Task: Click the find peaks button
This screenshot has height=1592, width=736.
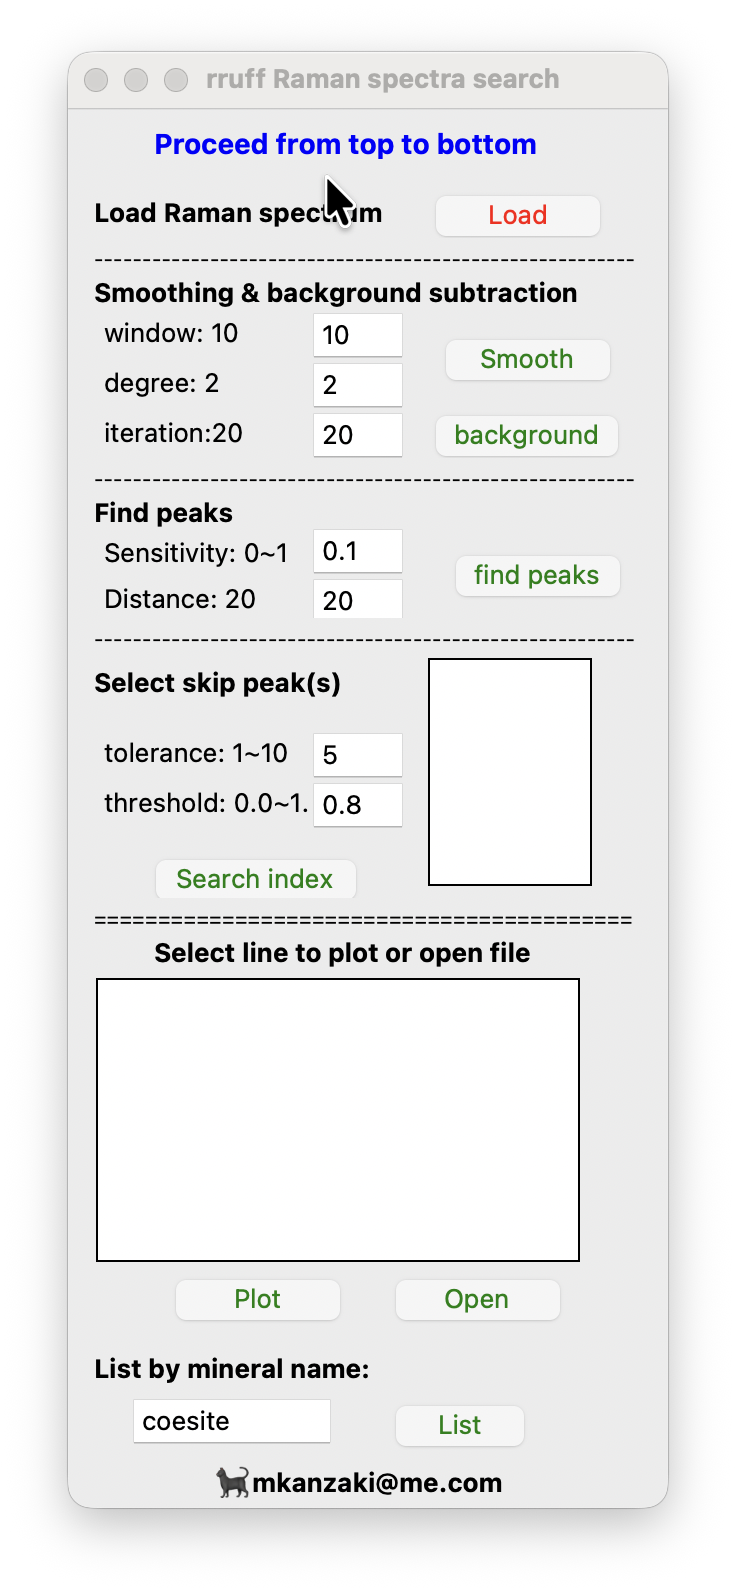Action: tap(537, 575)
